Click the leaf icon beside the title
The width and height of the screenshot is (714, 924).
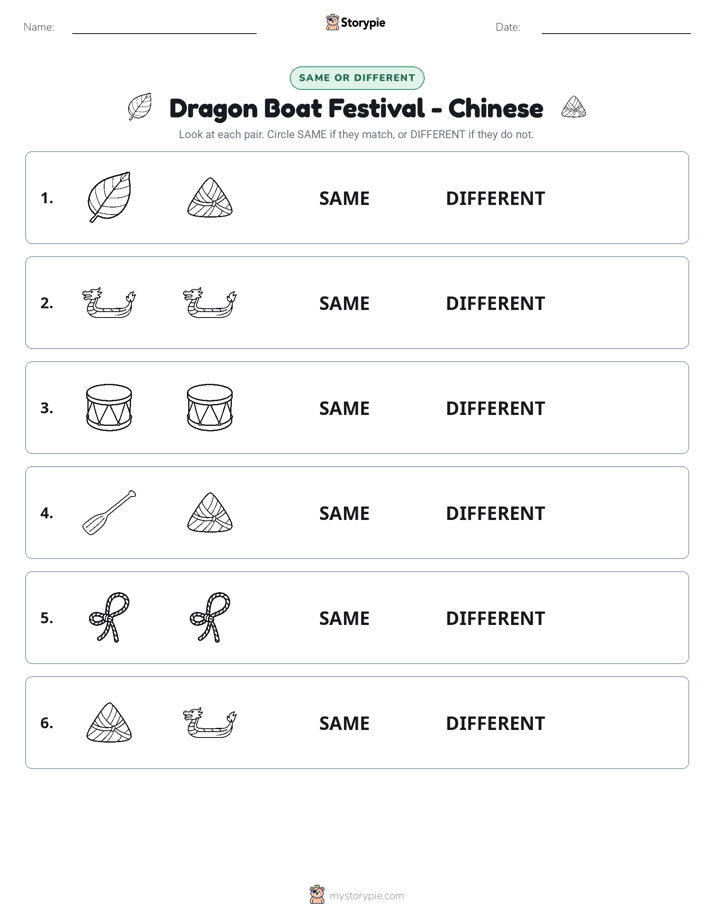(x=140, y=107)
